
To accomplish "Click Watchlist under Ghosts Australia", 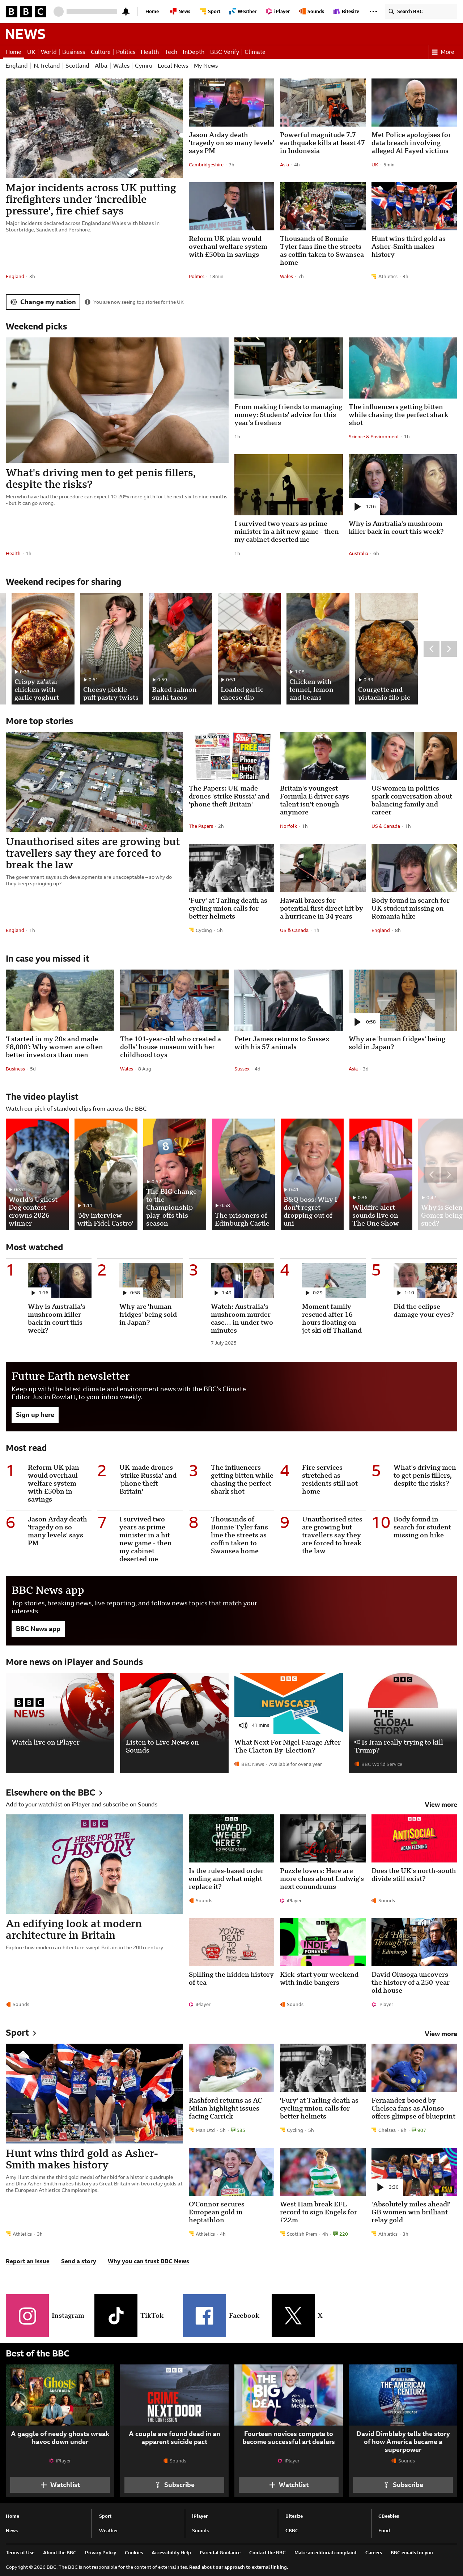I will click(60, 2484).
